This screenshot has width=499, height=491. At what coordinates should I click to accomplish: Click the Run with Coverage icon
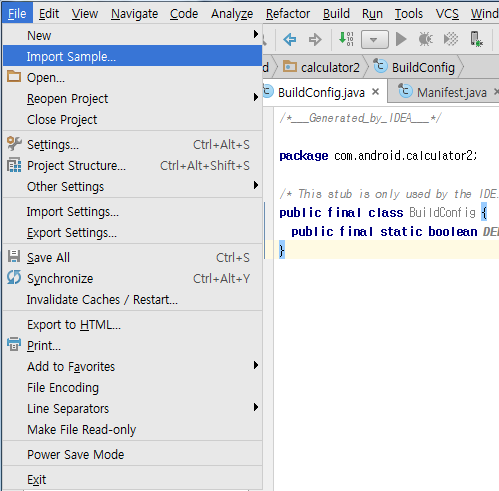[451, 39]
